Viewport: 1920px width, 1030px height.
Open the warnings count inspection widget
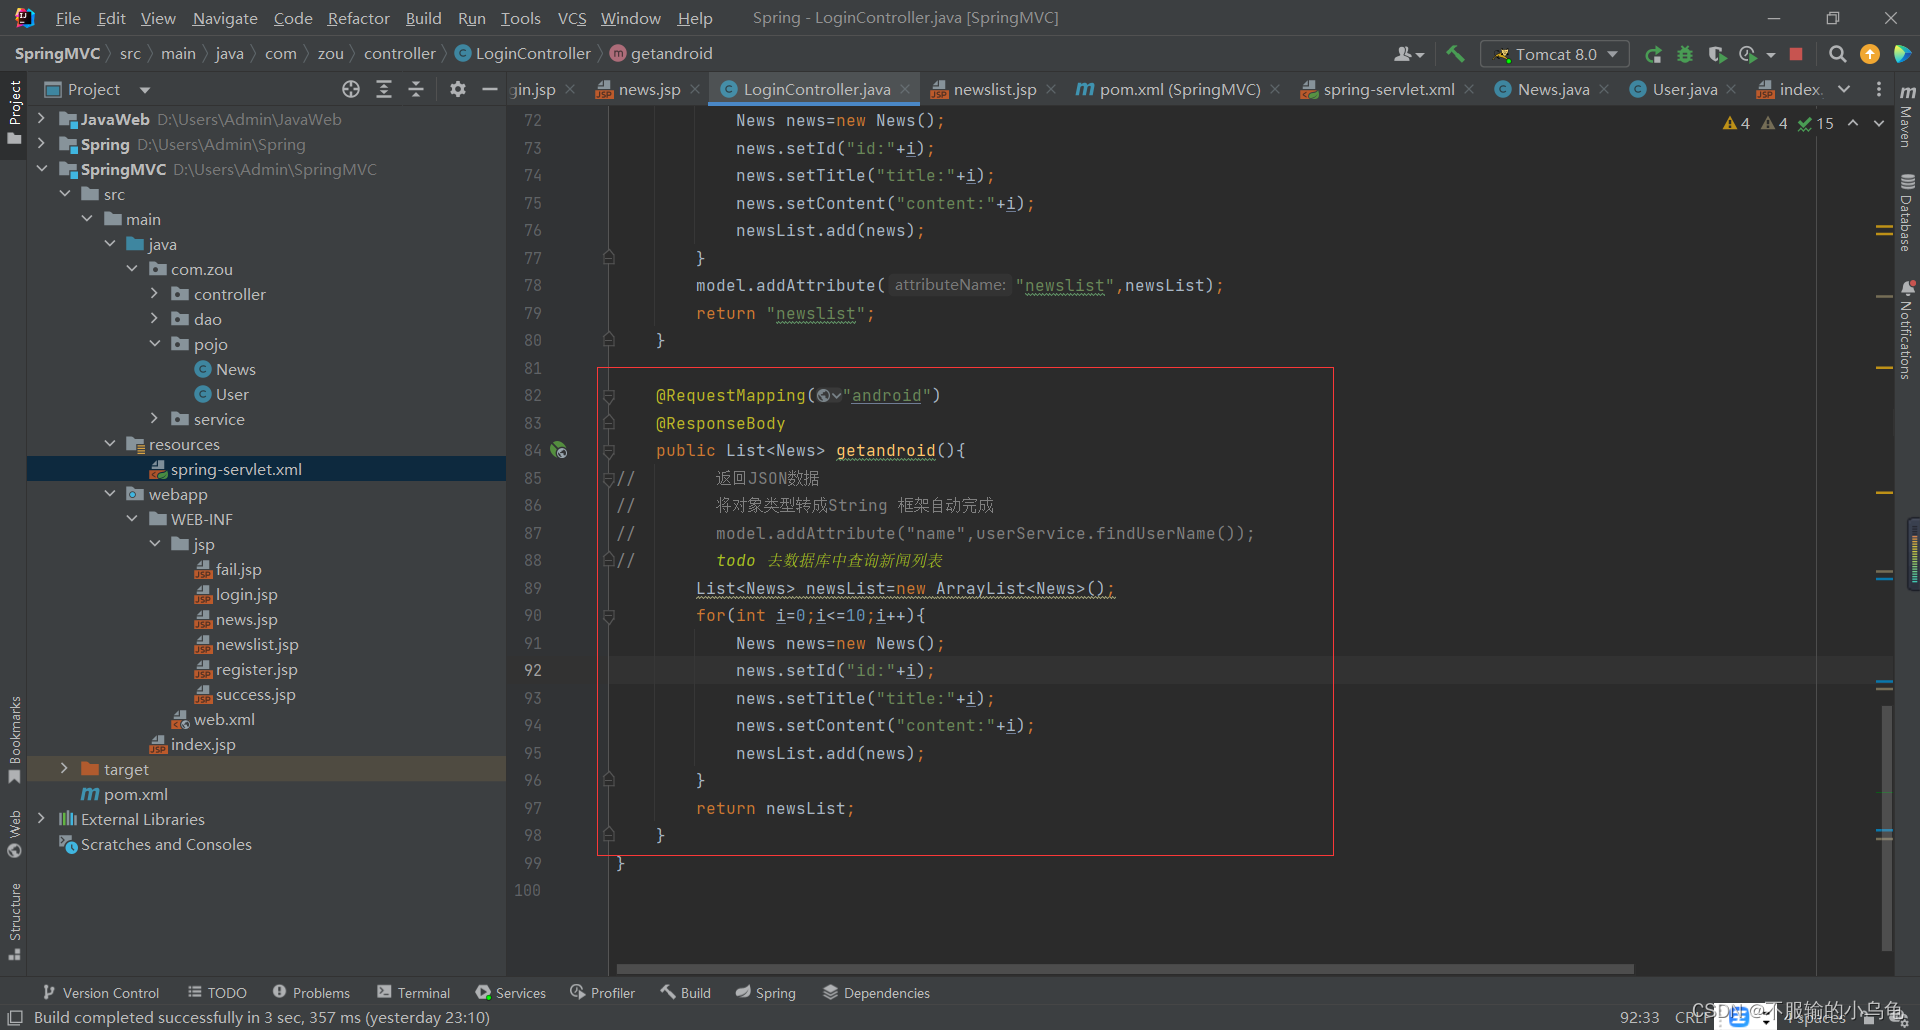[x=1778, y=123]
